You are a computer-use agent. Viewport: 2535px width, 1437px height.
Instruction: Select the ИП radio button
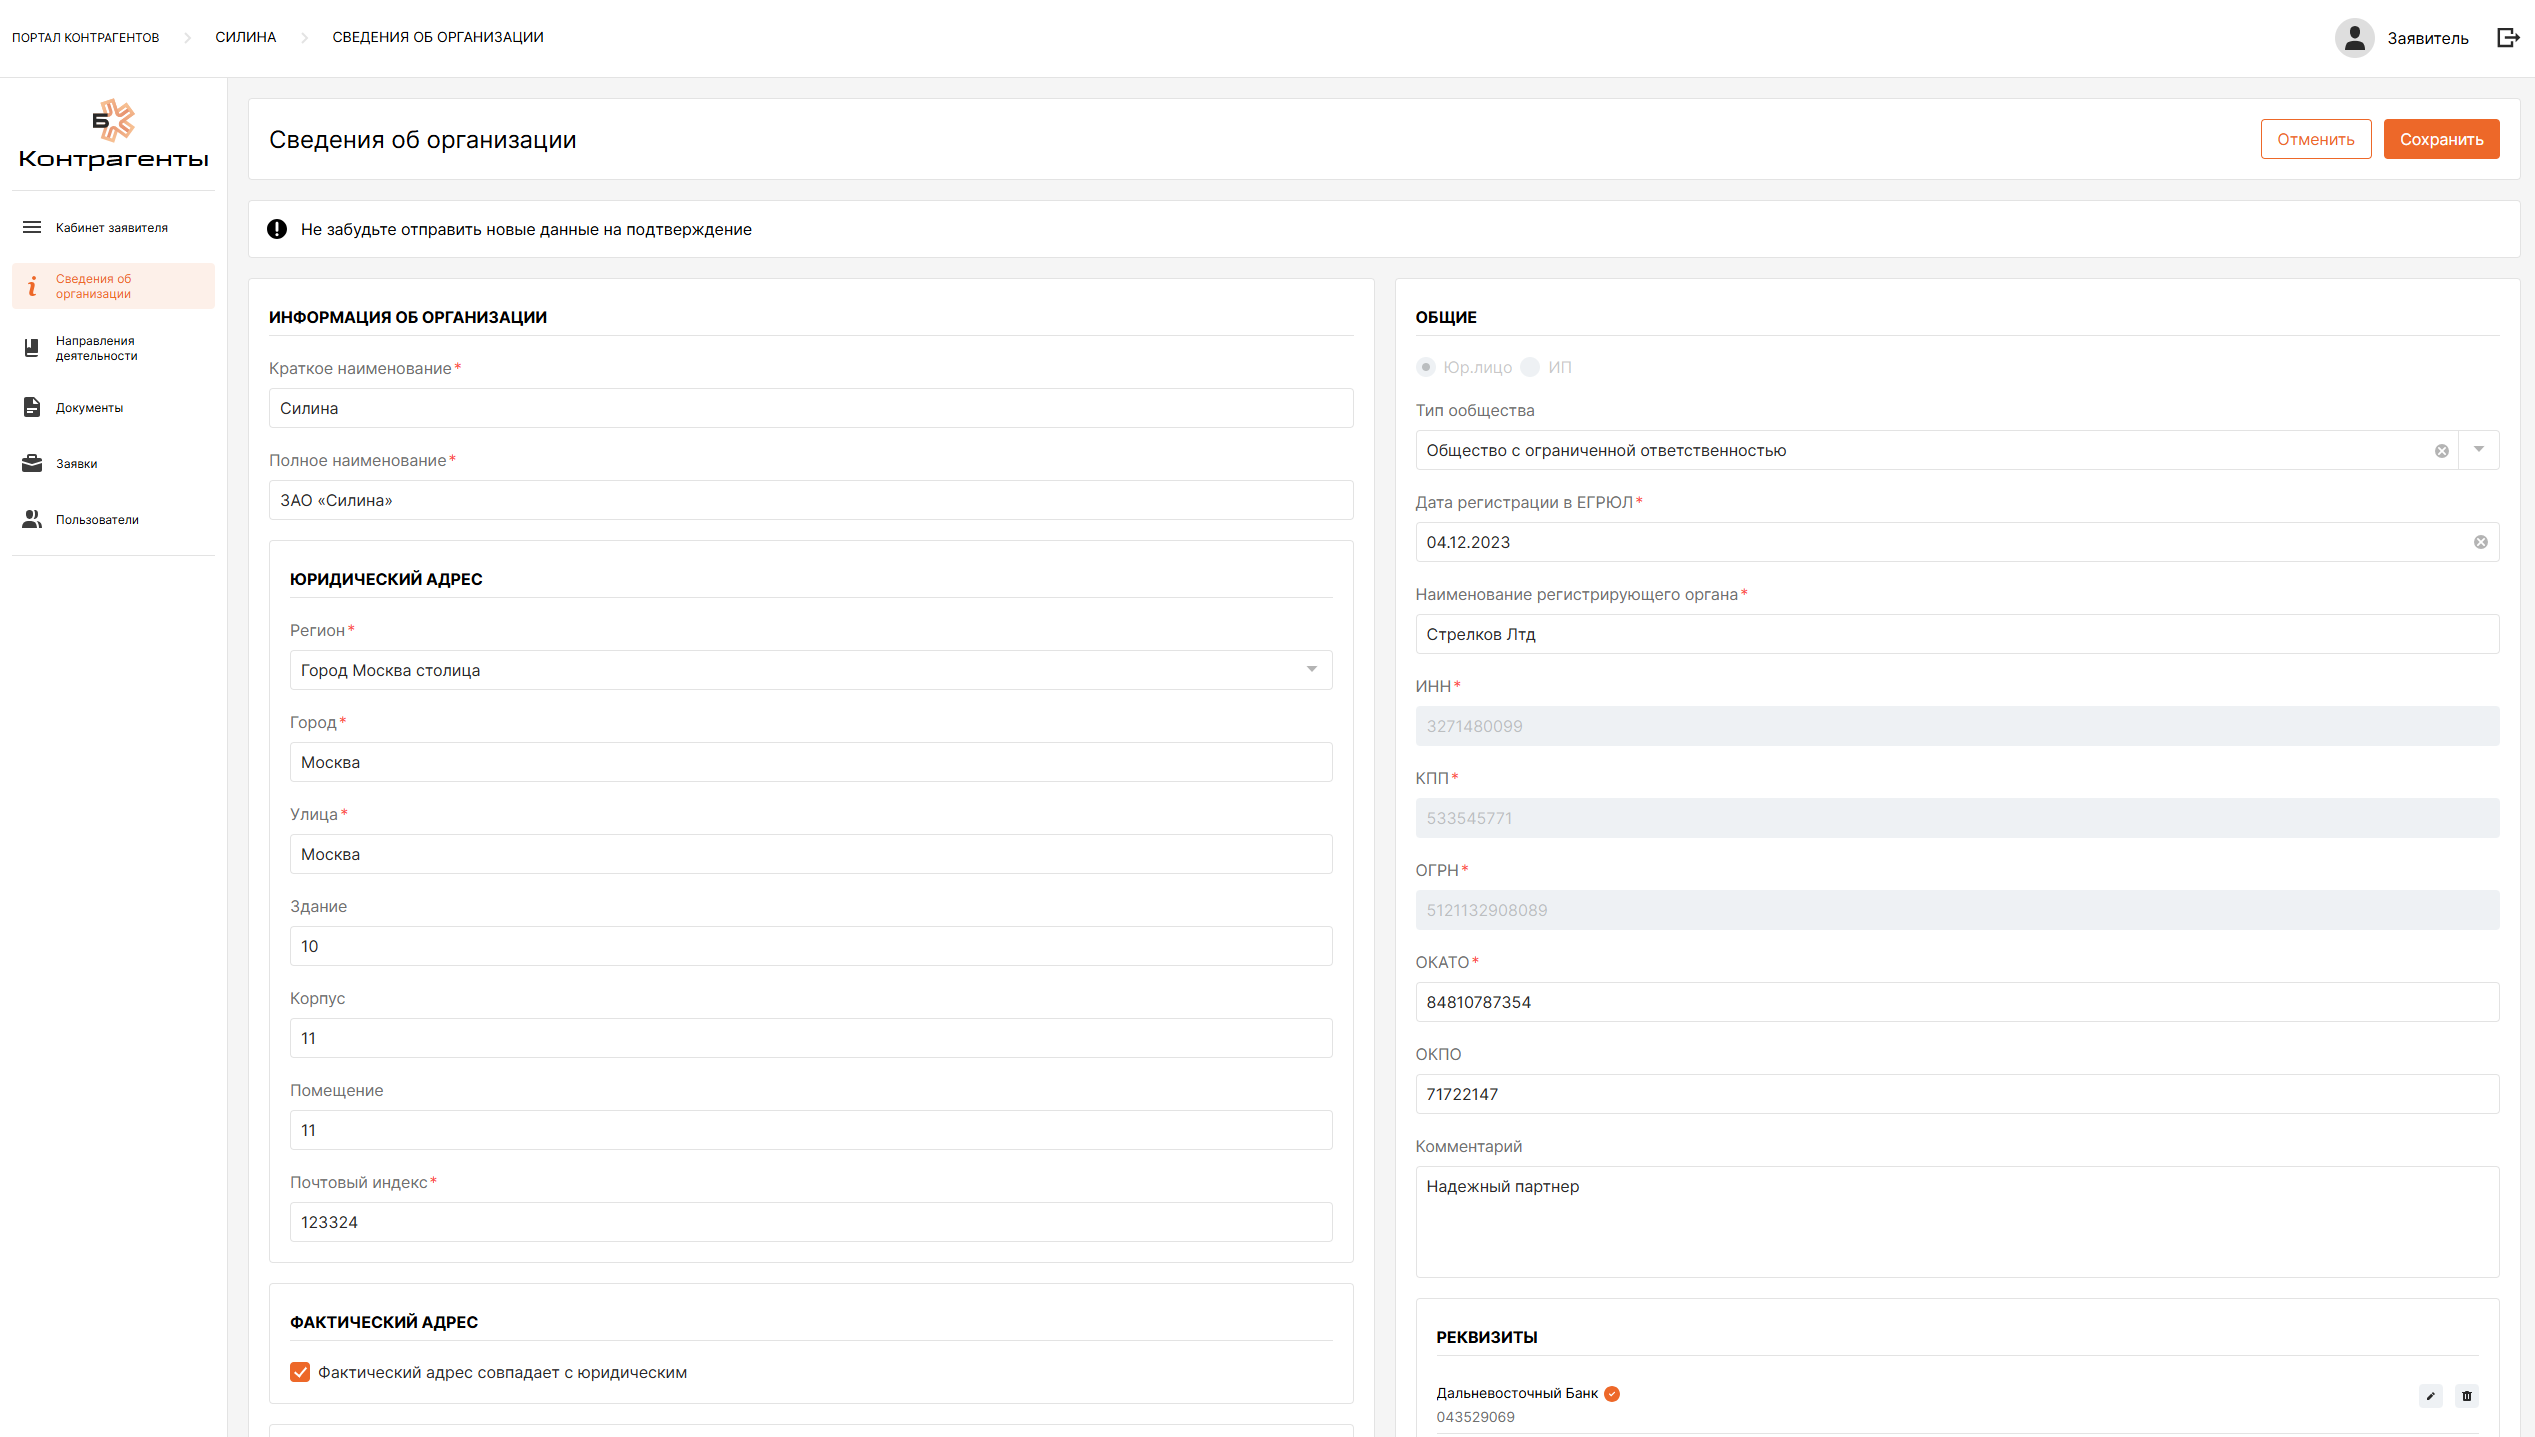[x=1530, y=367]
